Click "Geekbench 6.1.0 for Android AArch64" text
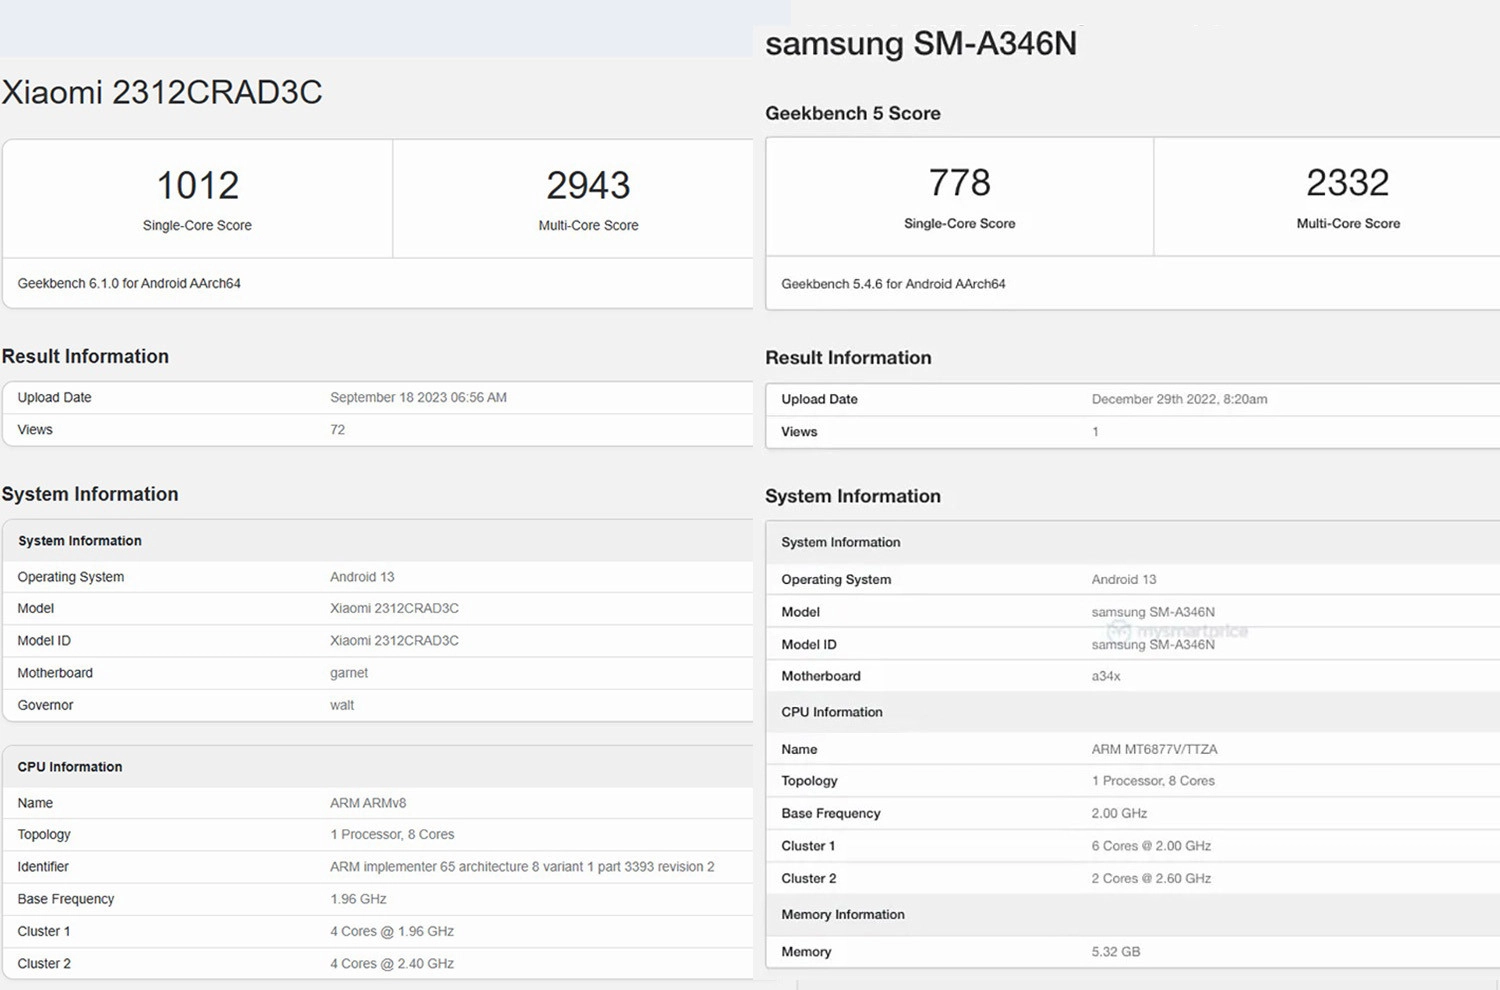The height and width of the screenshot is (990, 1500). pyautogui.click(x=129, y=283)
